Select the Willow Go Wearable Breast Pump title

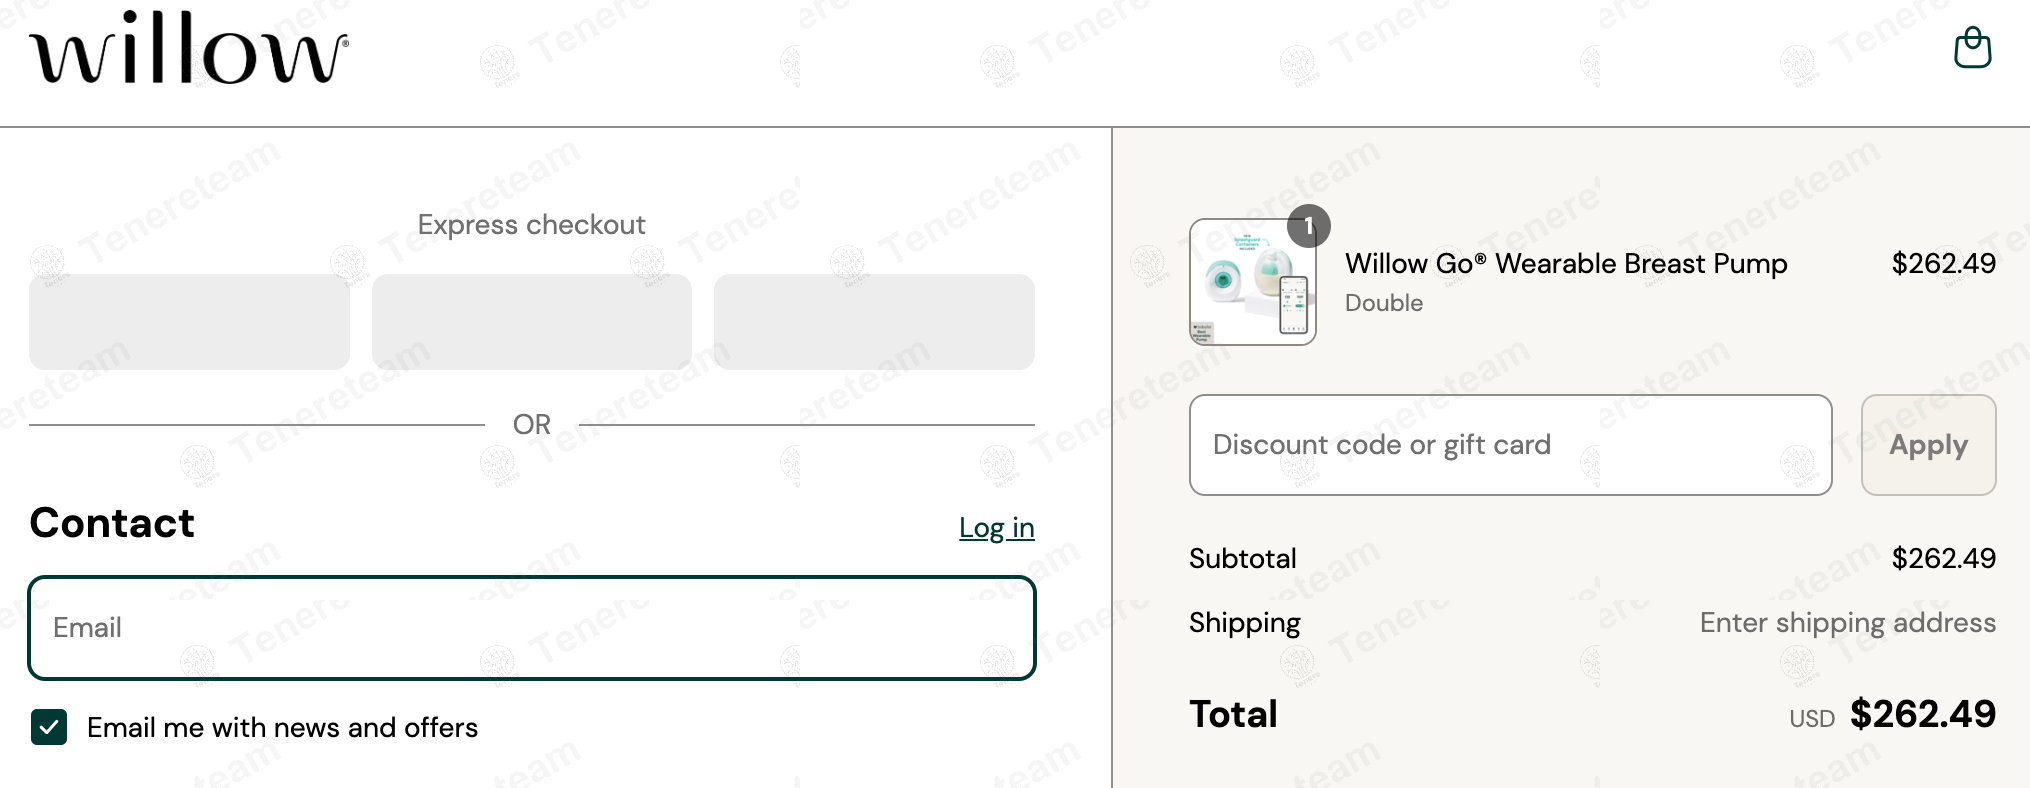1565,264
